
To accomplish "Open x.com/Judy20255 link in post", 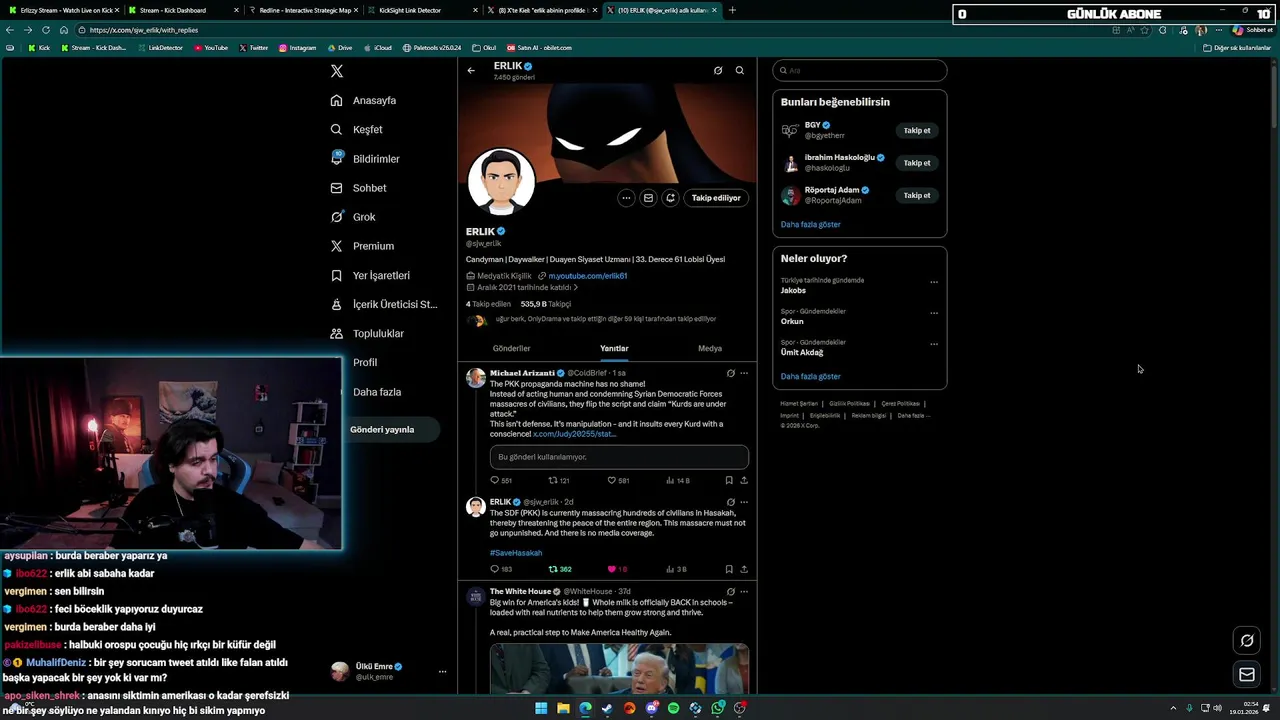I will (575, 434).
